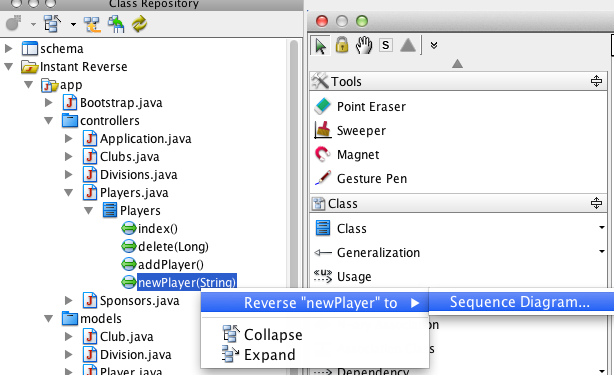Screen dimensions: 614x375
Task: Select the pointer selection tool in diagram toolbar
Action: click(320, 46)
